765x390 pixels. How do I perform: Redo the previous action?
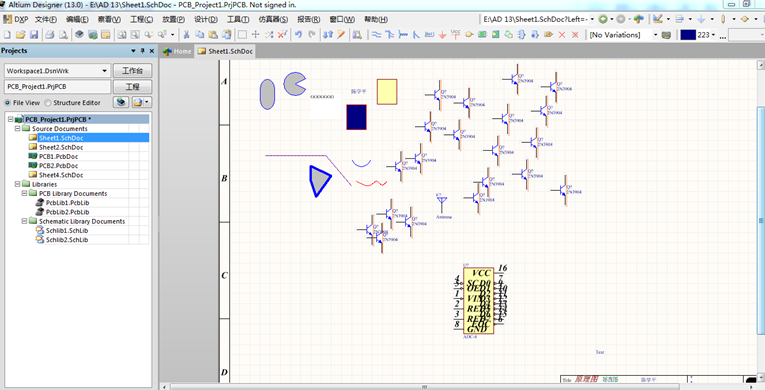pyautogui.click(x=312, y=35)
